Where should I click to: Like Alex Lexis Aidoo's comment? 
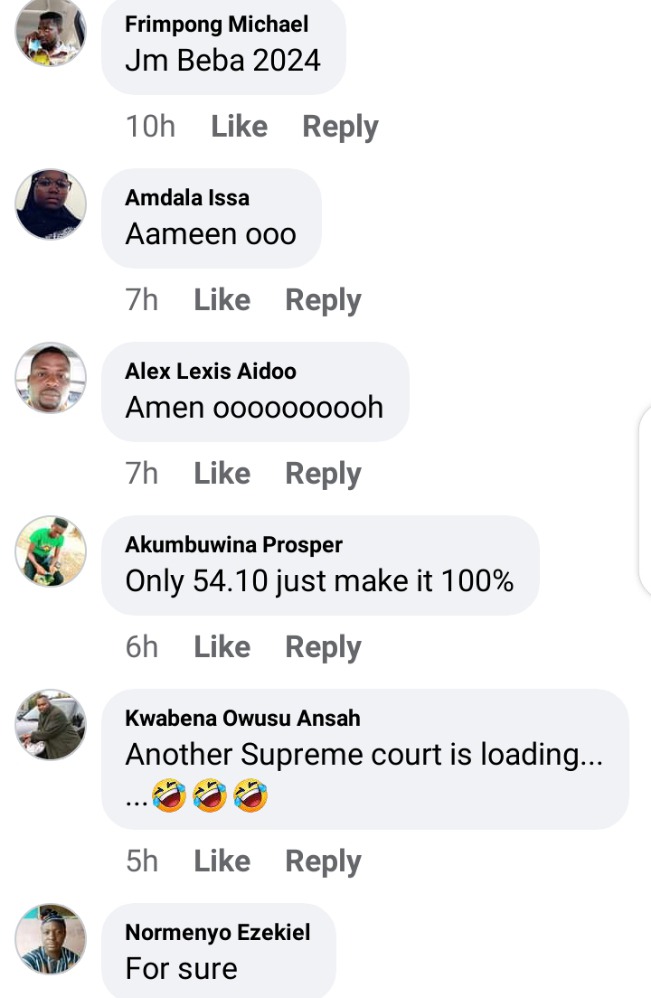point(222,474)
